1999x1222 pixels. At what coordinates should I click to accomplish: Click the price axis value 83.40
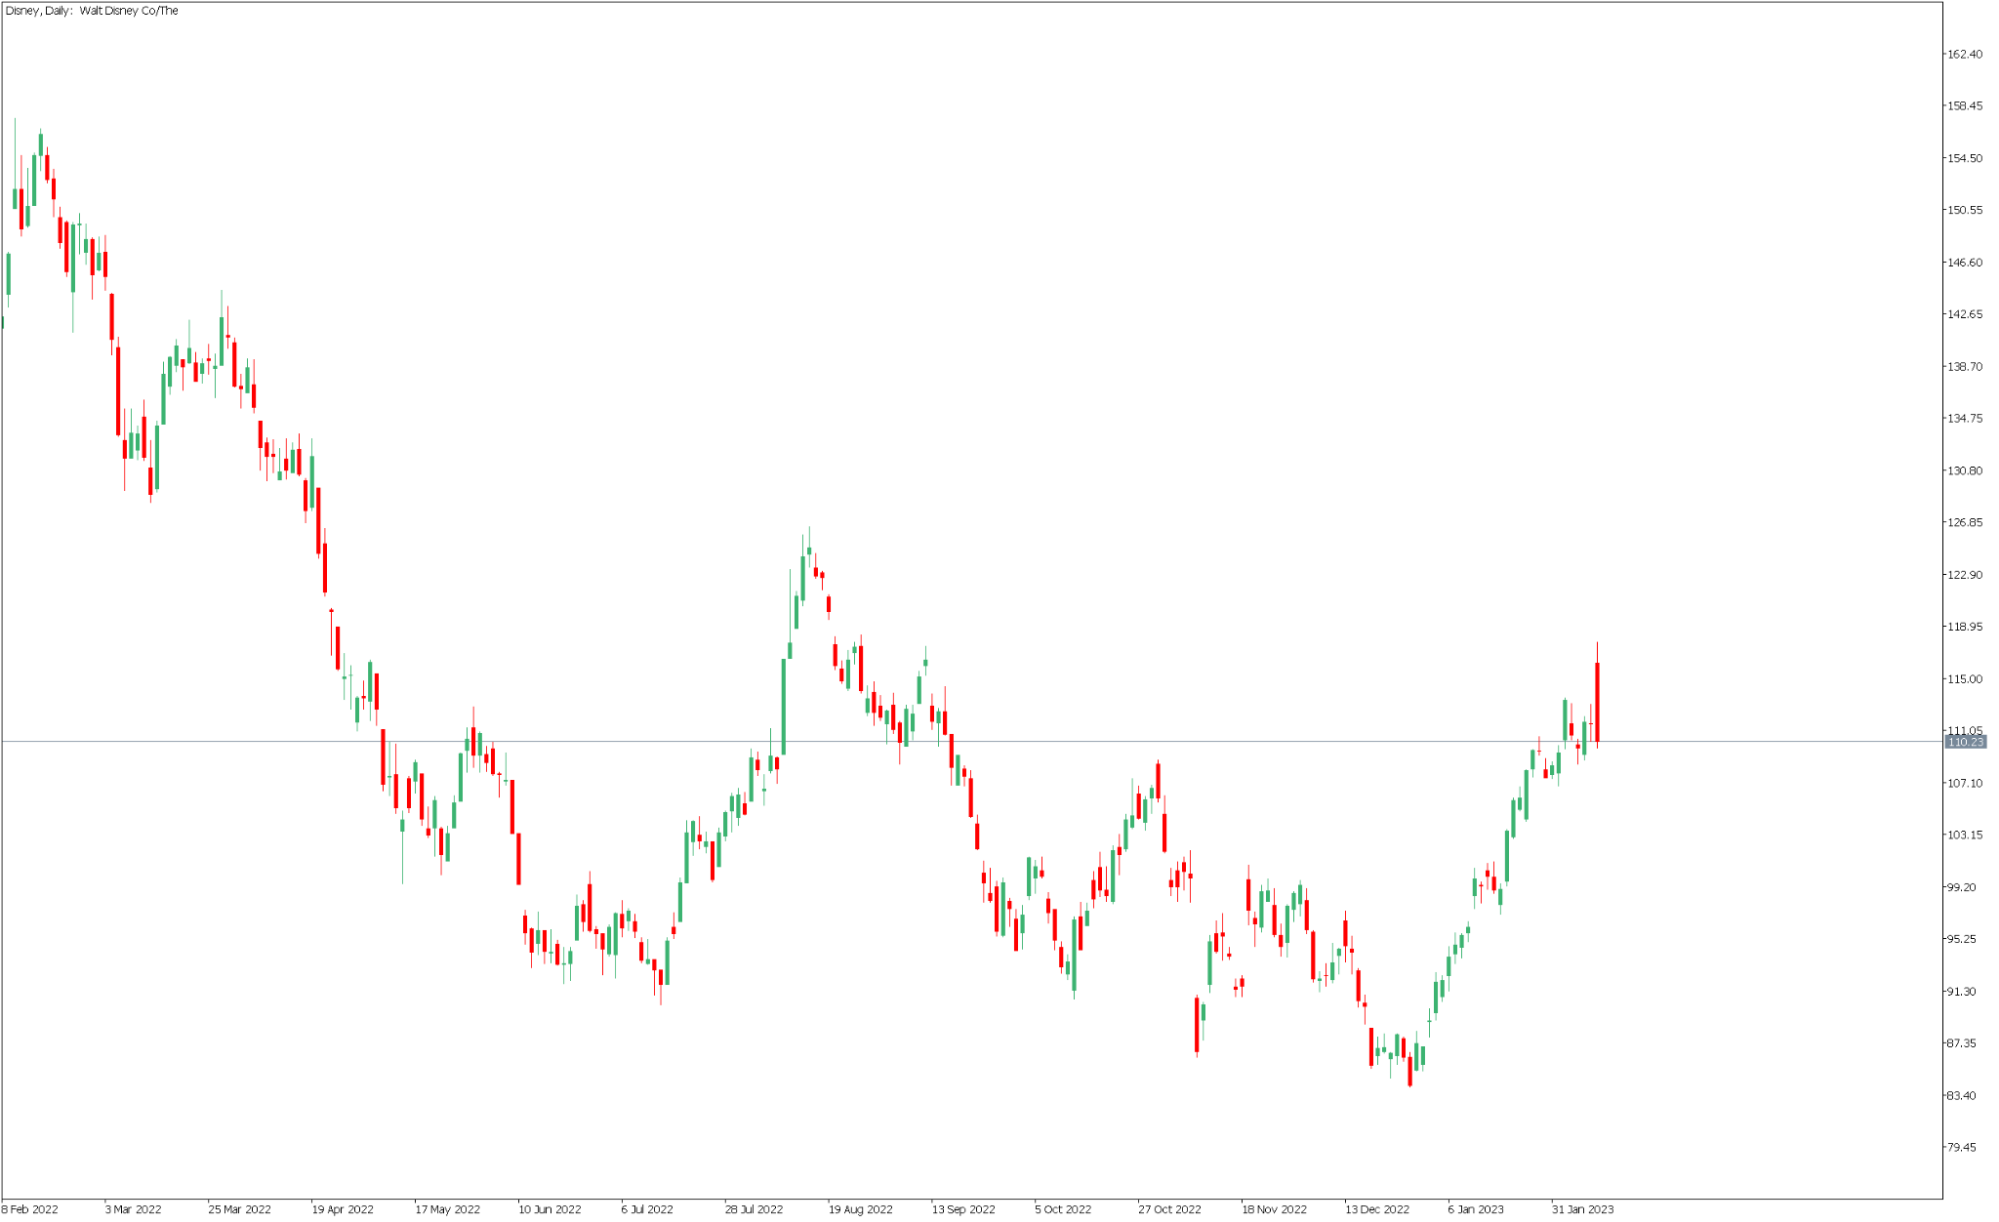coord(1961,1096)
